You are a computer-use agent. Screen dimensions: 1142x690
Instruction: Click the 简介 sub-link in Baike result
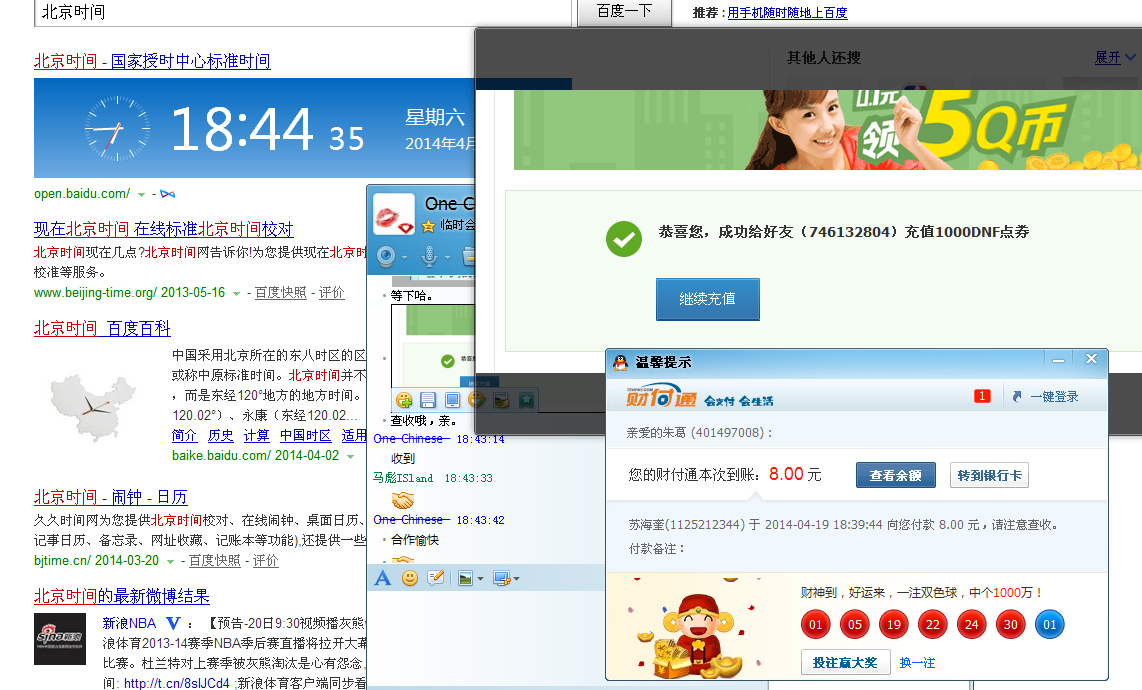tap(184, 436)
